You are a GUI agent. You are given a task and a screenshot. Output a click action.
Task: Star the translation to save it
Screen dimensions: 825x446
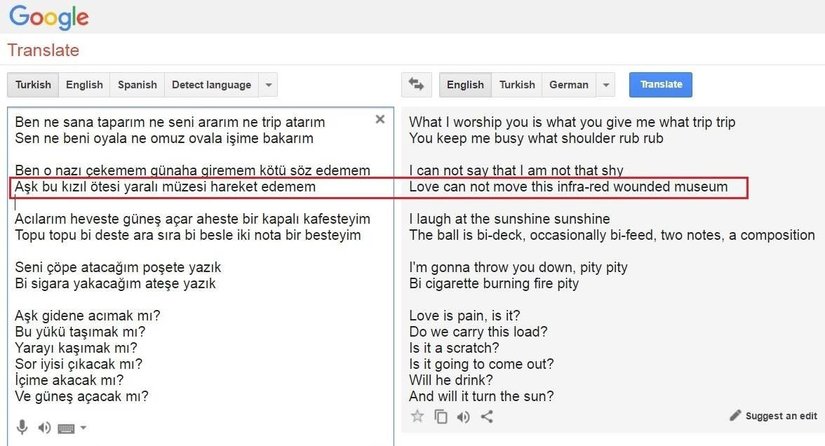[418, 417]
